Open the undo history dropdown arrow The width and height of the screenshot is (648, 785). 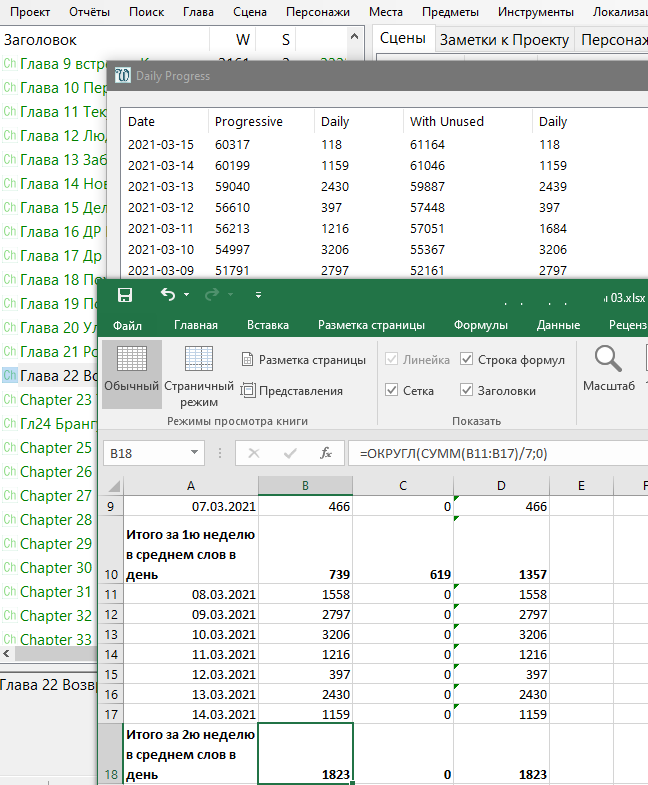click(x=186, y=295)
